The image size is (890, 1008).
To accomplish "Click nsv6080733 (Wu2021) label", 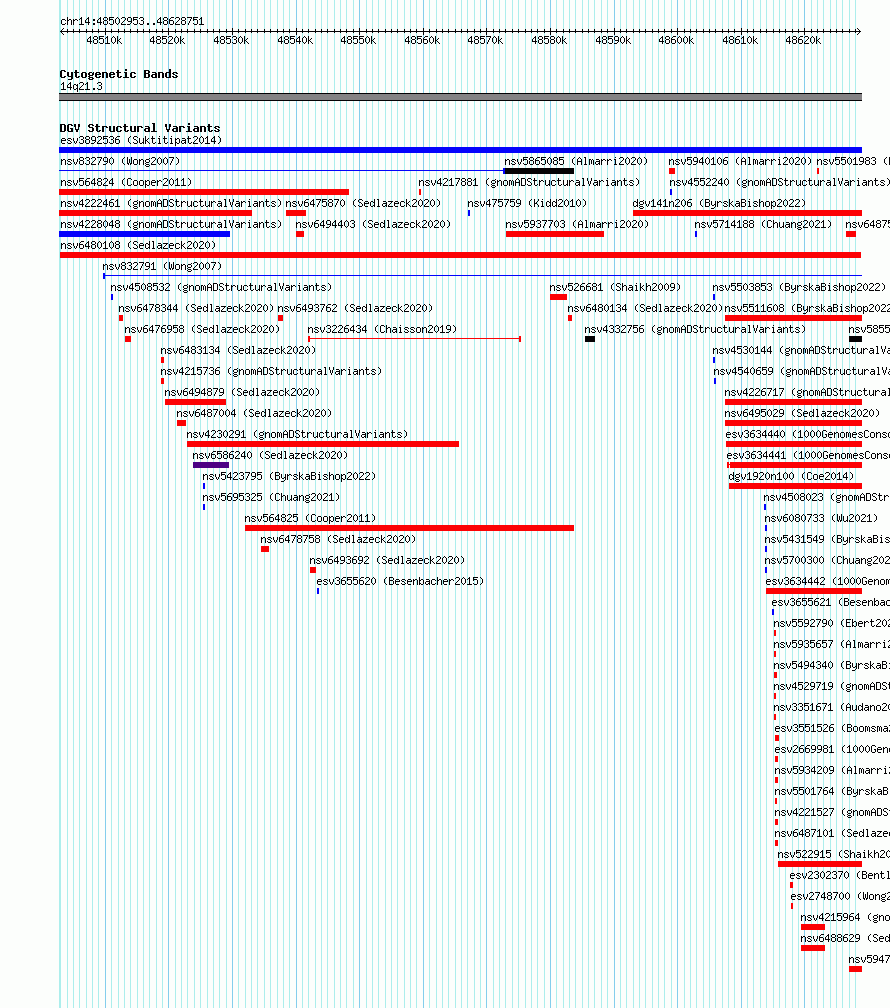I will tap(821, 518).
